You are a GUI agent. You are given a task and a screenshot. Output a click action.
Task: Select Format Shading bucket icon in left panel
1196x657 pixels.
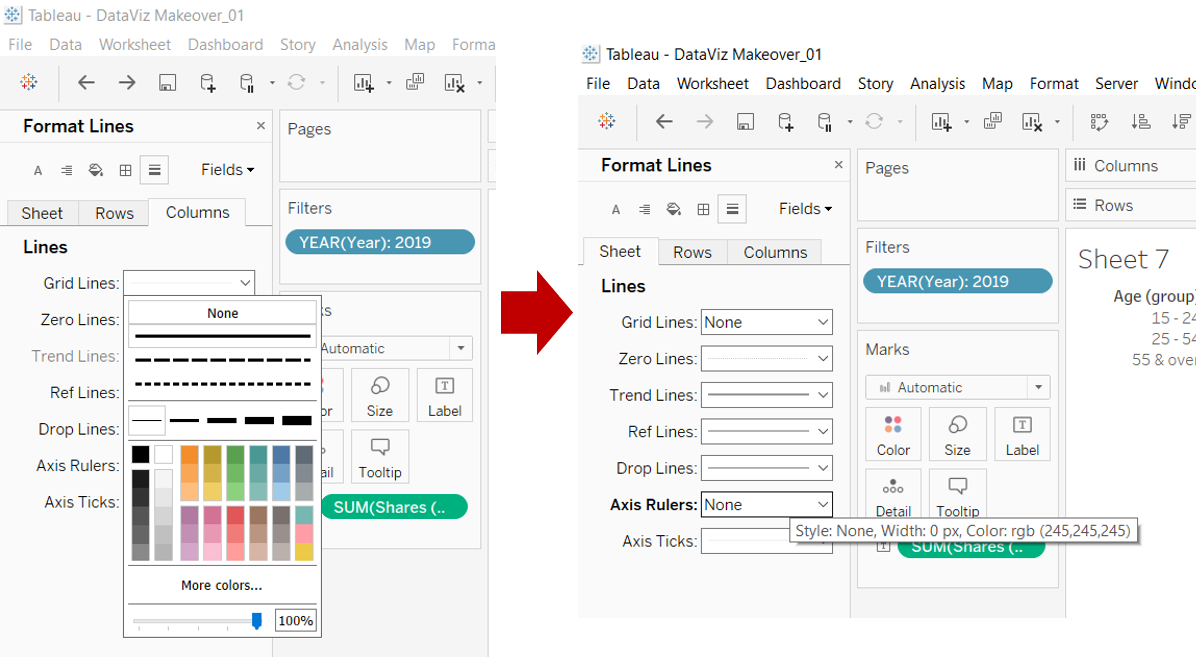point(96,170)
